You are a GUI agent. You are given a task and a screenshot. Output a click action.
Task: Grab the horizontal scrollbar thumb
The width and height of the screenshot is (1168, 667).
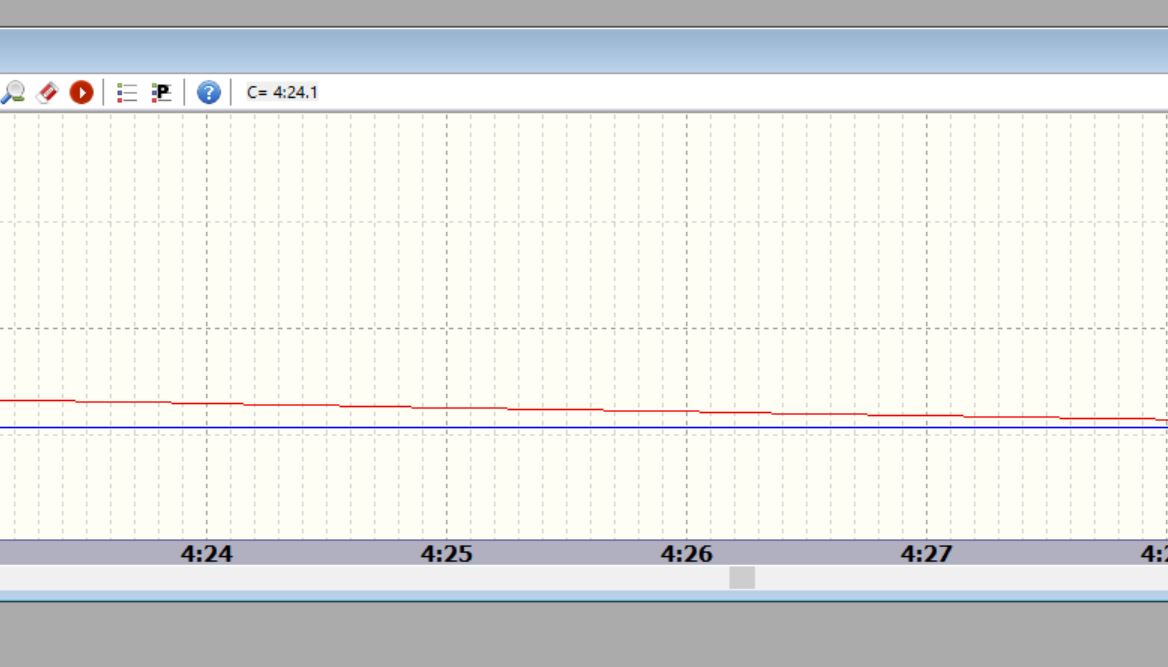pyautogui.click(x=742, y=578)
